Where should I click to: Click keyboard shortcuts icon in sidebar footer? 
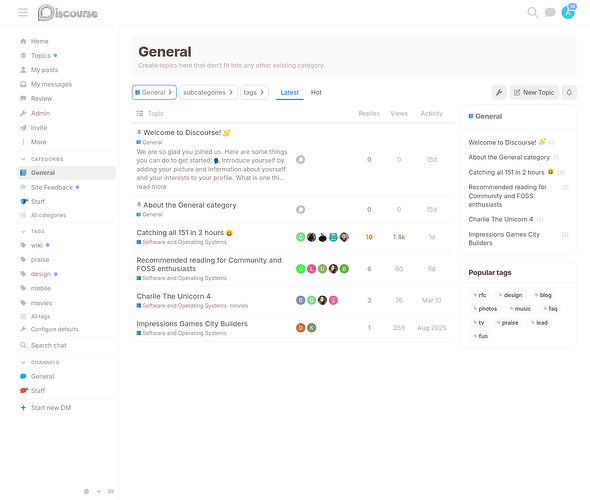(x=111, y=492)
